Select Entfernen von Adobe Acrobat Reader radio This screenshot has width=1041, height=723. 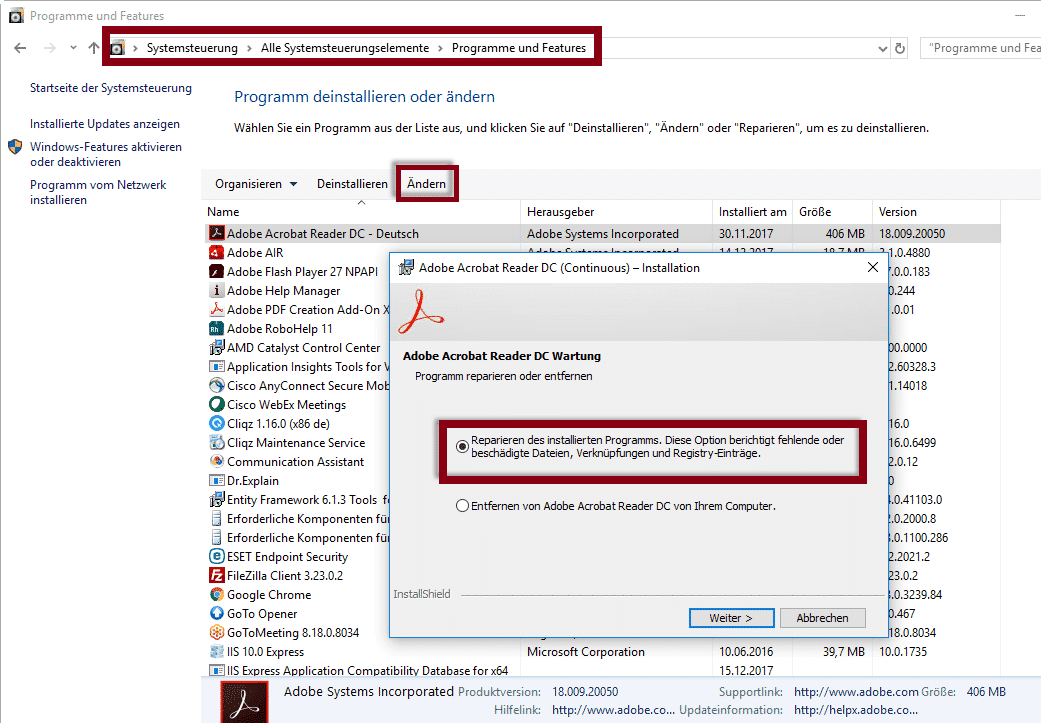462,506
